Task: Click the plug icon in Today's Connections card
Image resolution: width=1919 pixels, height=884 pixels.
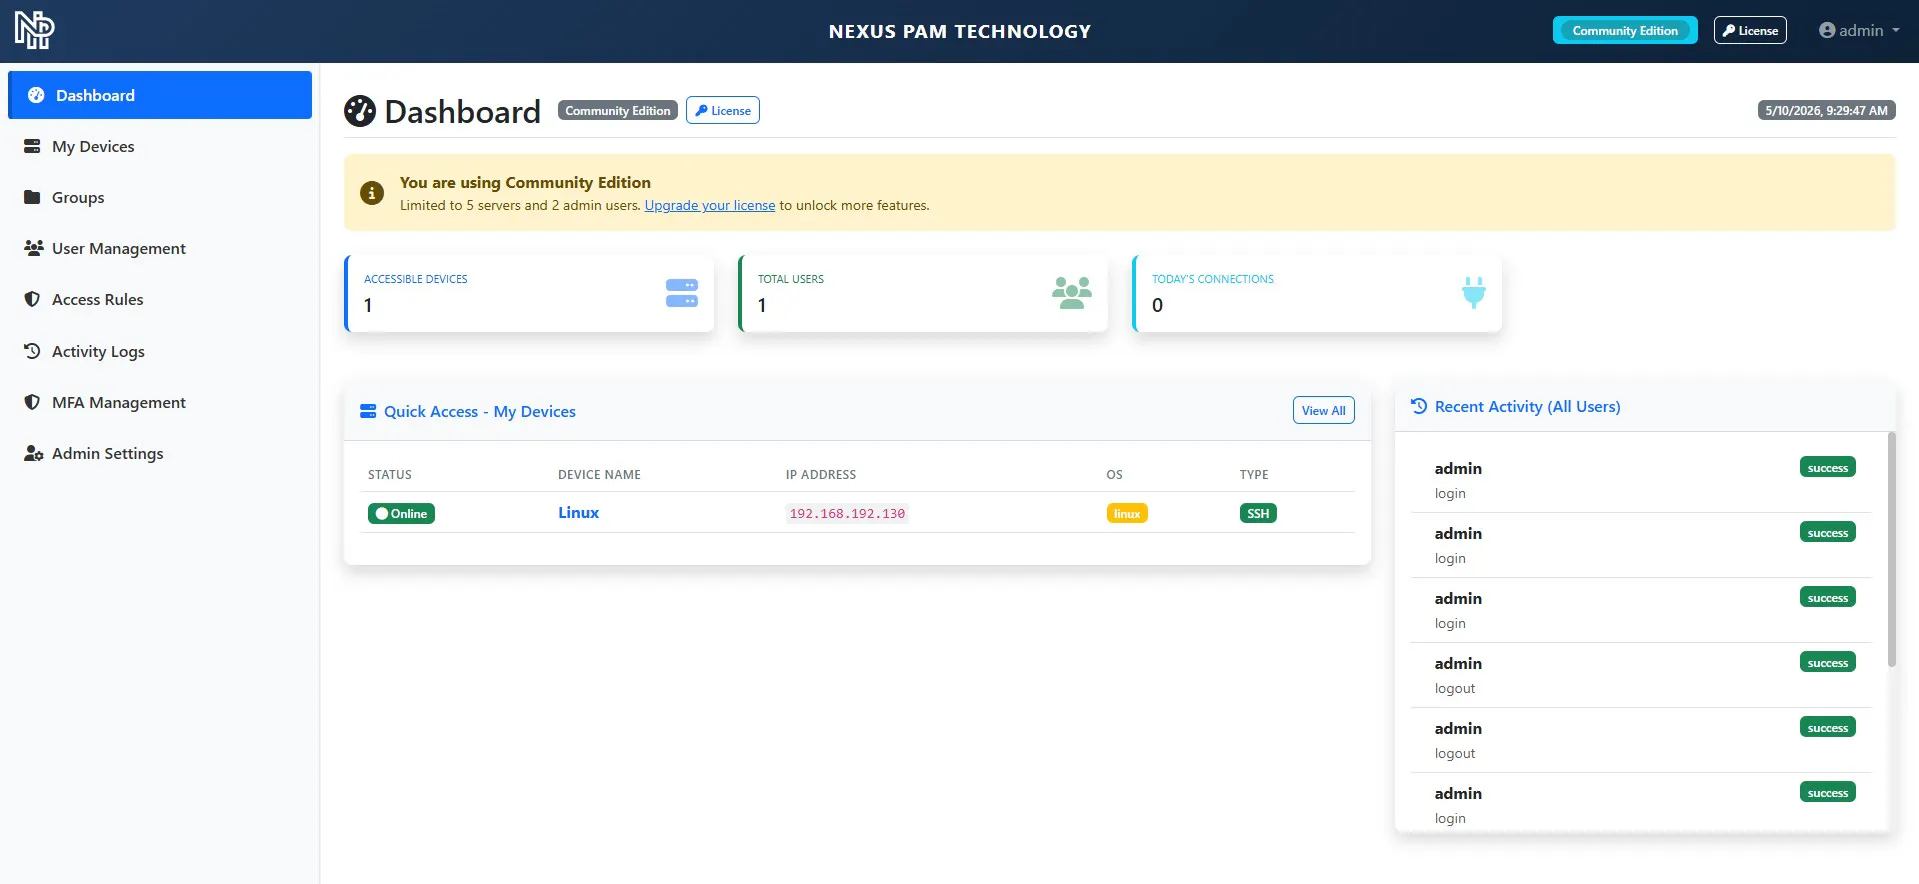Action: click(x=1473, y=293)
